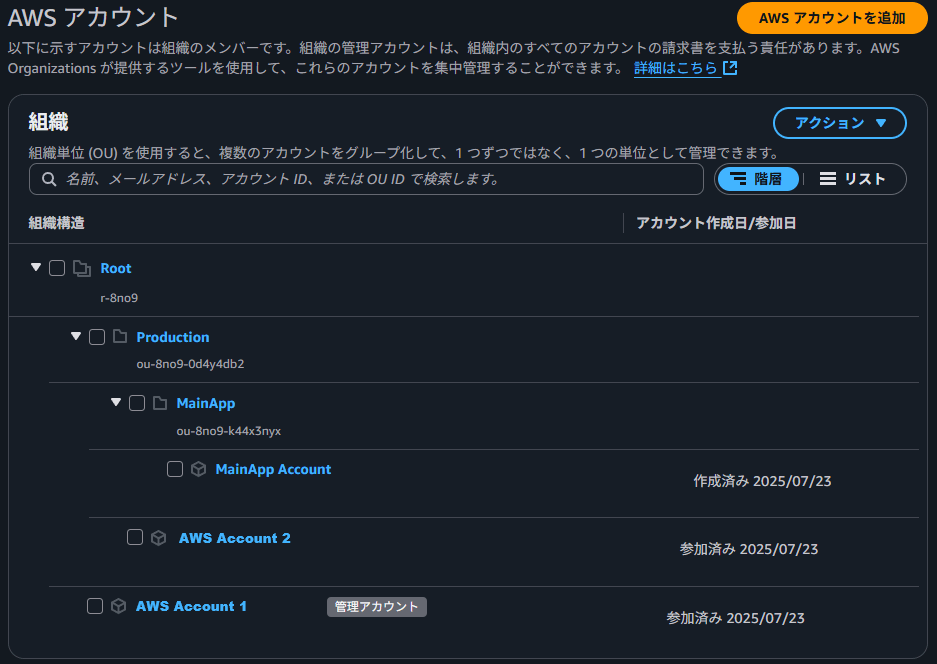Click the アカウント作成日/参加日 column header

point(716,223)
